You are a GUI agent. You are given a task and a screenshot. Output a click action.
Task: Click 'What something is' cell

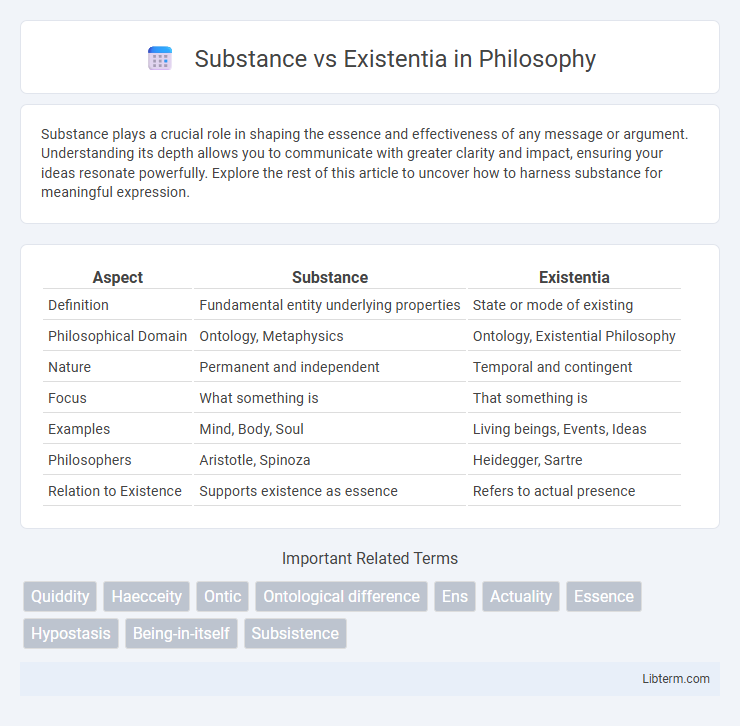[329, 398]
